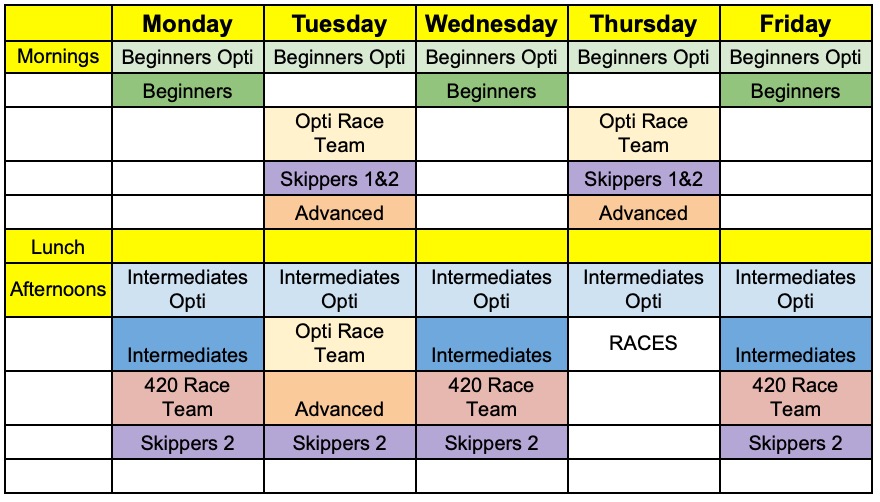Select Wednesday's green Beginners cell
This screenshot has width=880, height=502.
[x=492, y=91]
